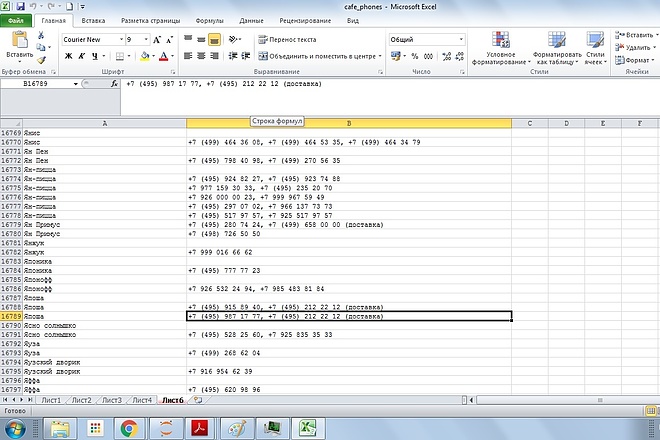Toggle bold formatting (Ж)
This screenshot has width=660, height=440.
click(69, 56)
